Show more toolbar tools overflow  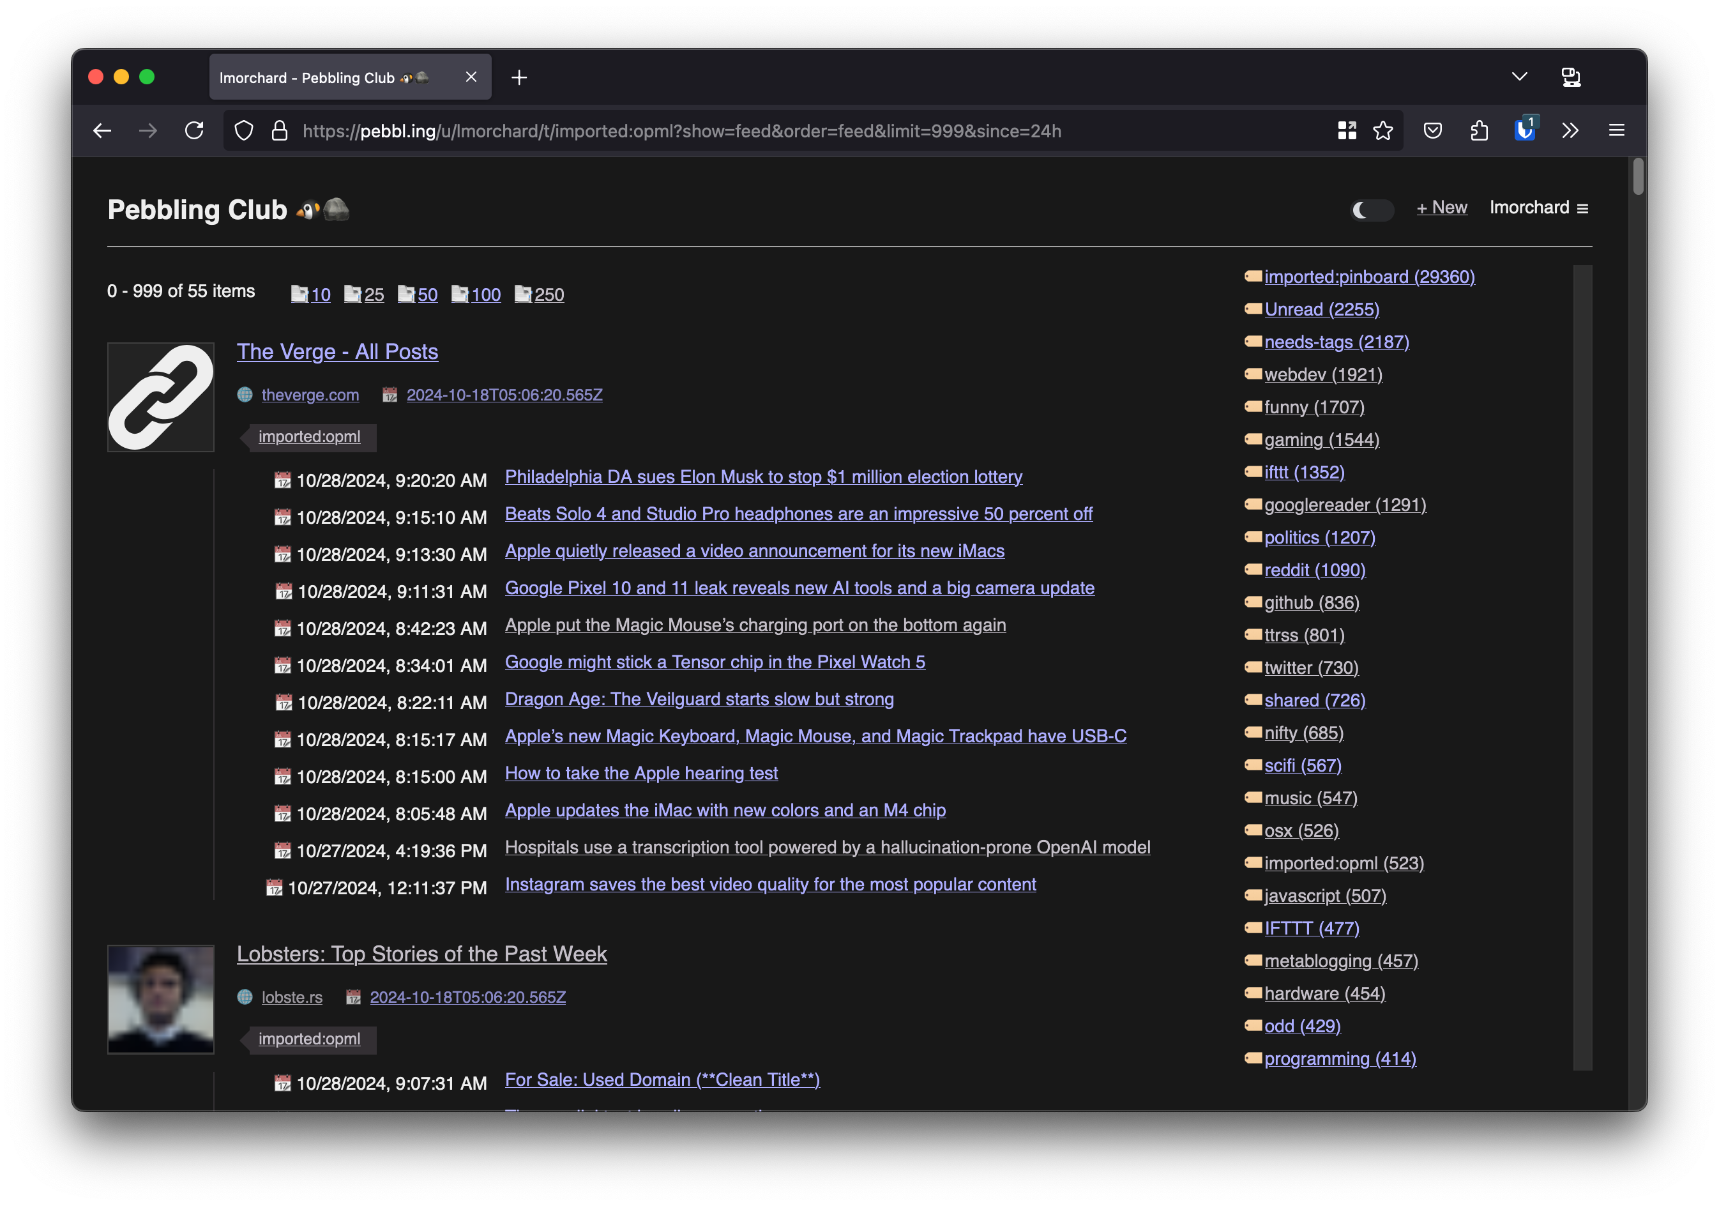(x=1570, y=131)
